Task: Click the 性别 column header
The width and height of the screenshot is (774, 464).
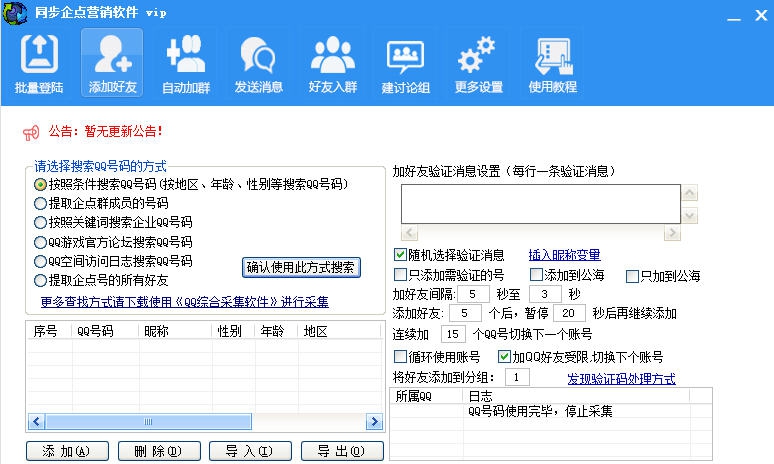Action: click(x=233, y=331)
